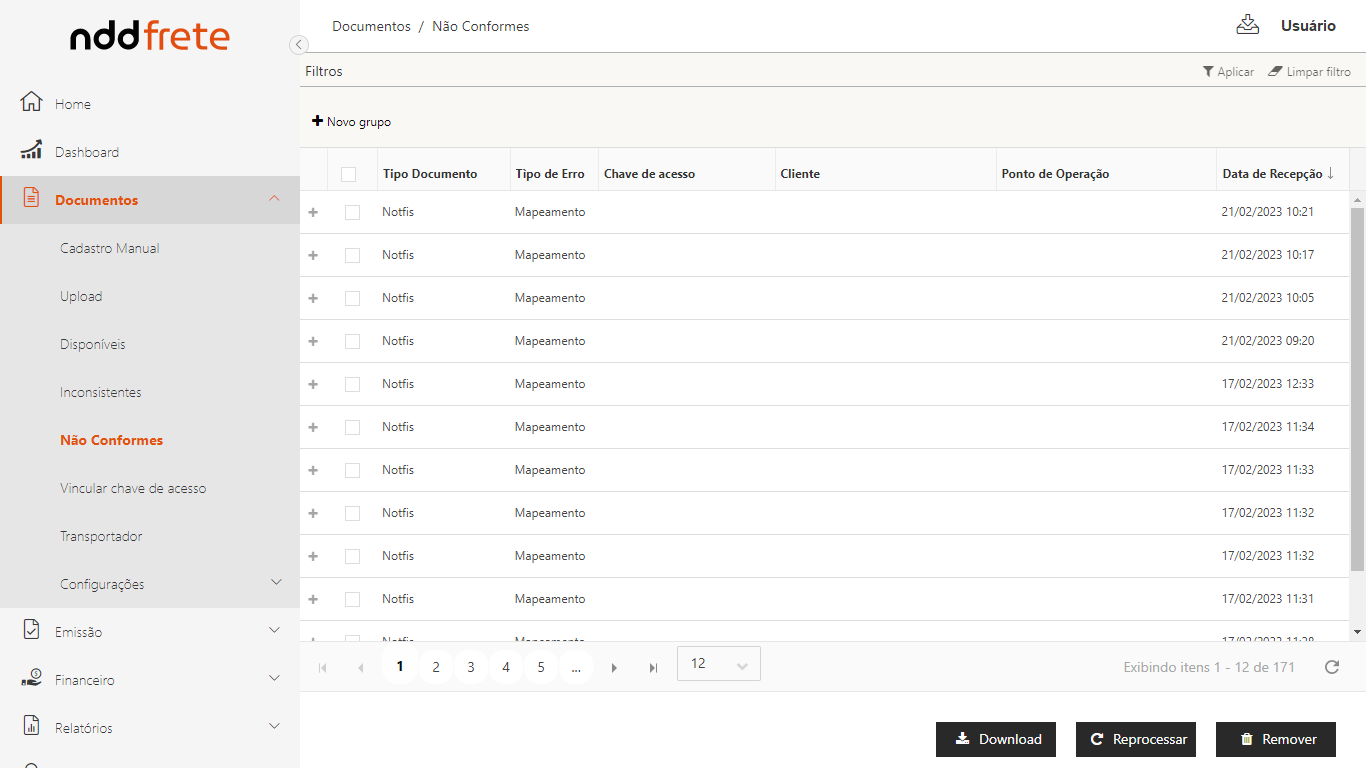Apply filters with the Aplicar funnel
Image resolution: width=1366 pixels, height=768 pixels.
coord(1228,72)
